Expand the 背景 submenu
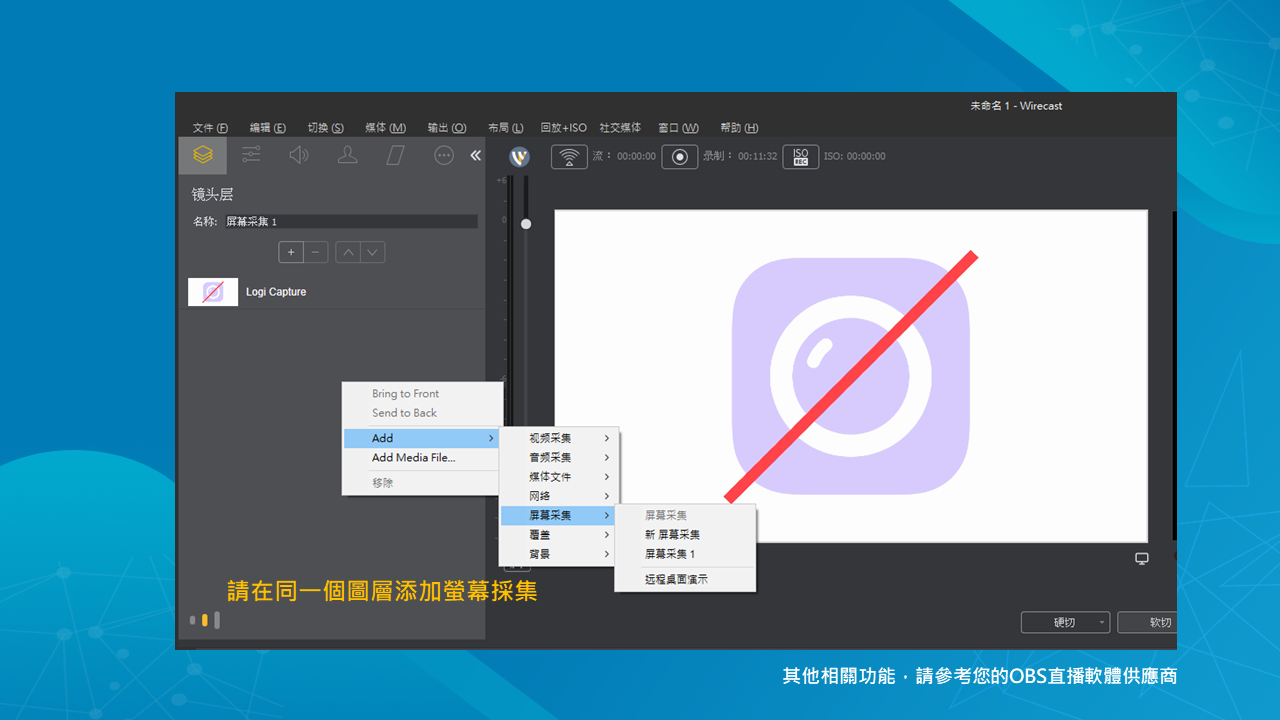The width and height of the screenshot is (1280, 720). tap(559, 554)
